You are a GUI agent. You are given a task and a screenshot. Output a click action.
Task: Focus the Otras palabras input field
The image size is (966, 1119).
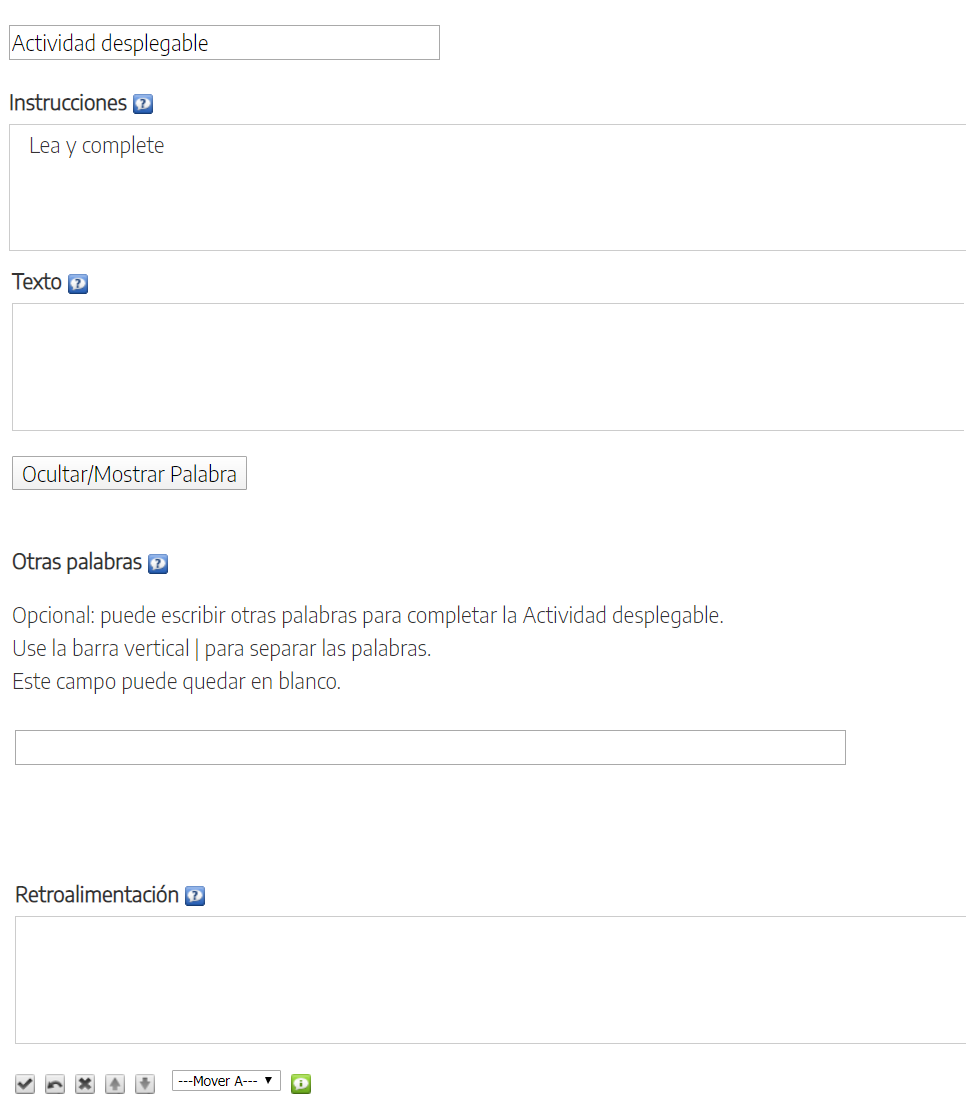pyautogui.click(x=430, y=748)
